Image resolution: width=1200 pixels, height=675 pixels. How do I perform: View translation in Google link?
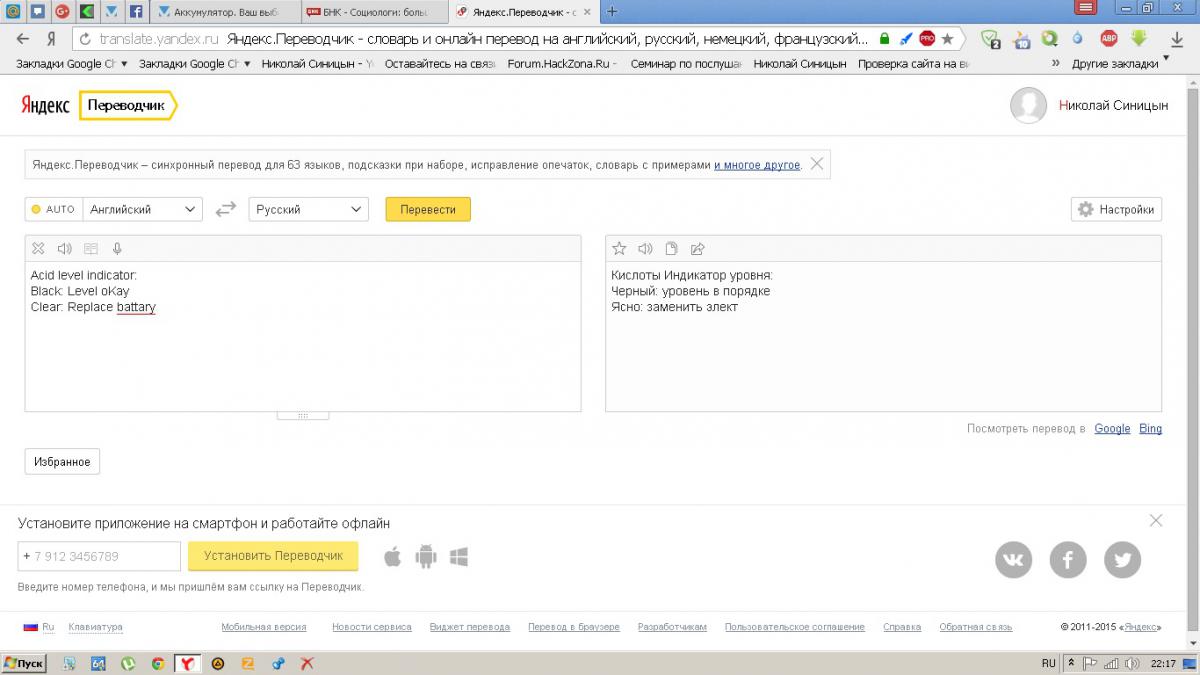[1112, 428]
